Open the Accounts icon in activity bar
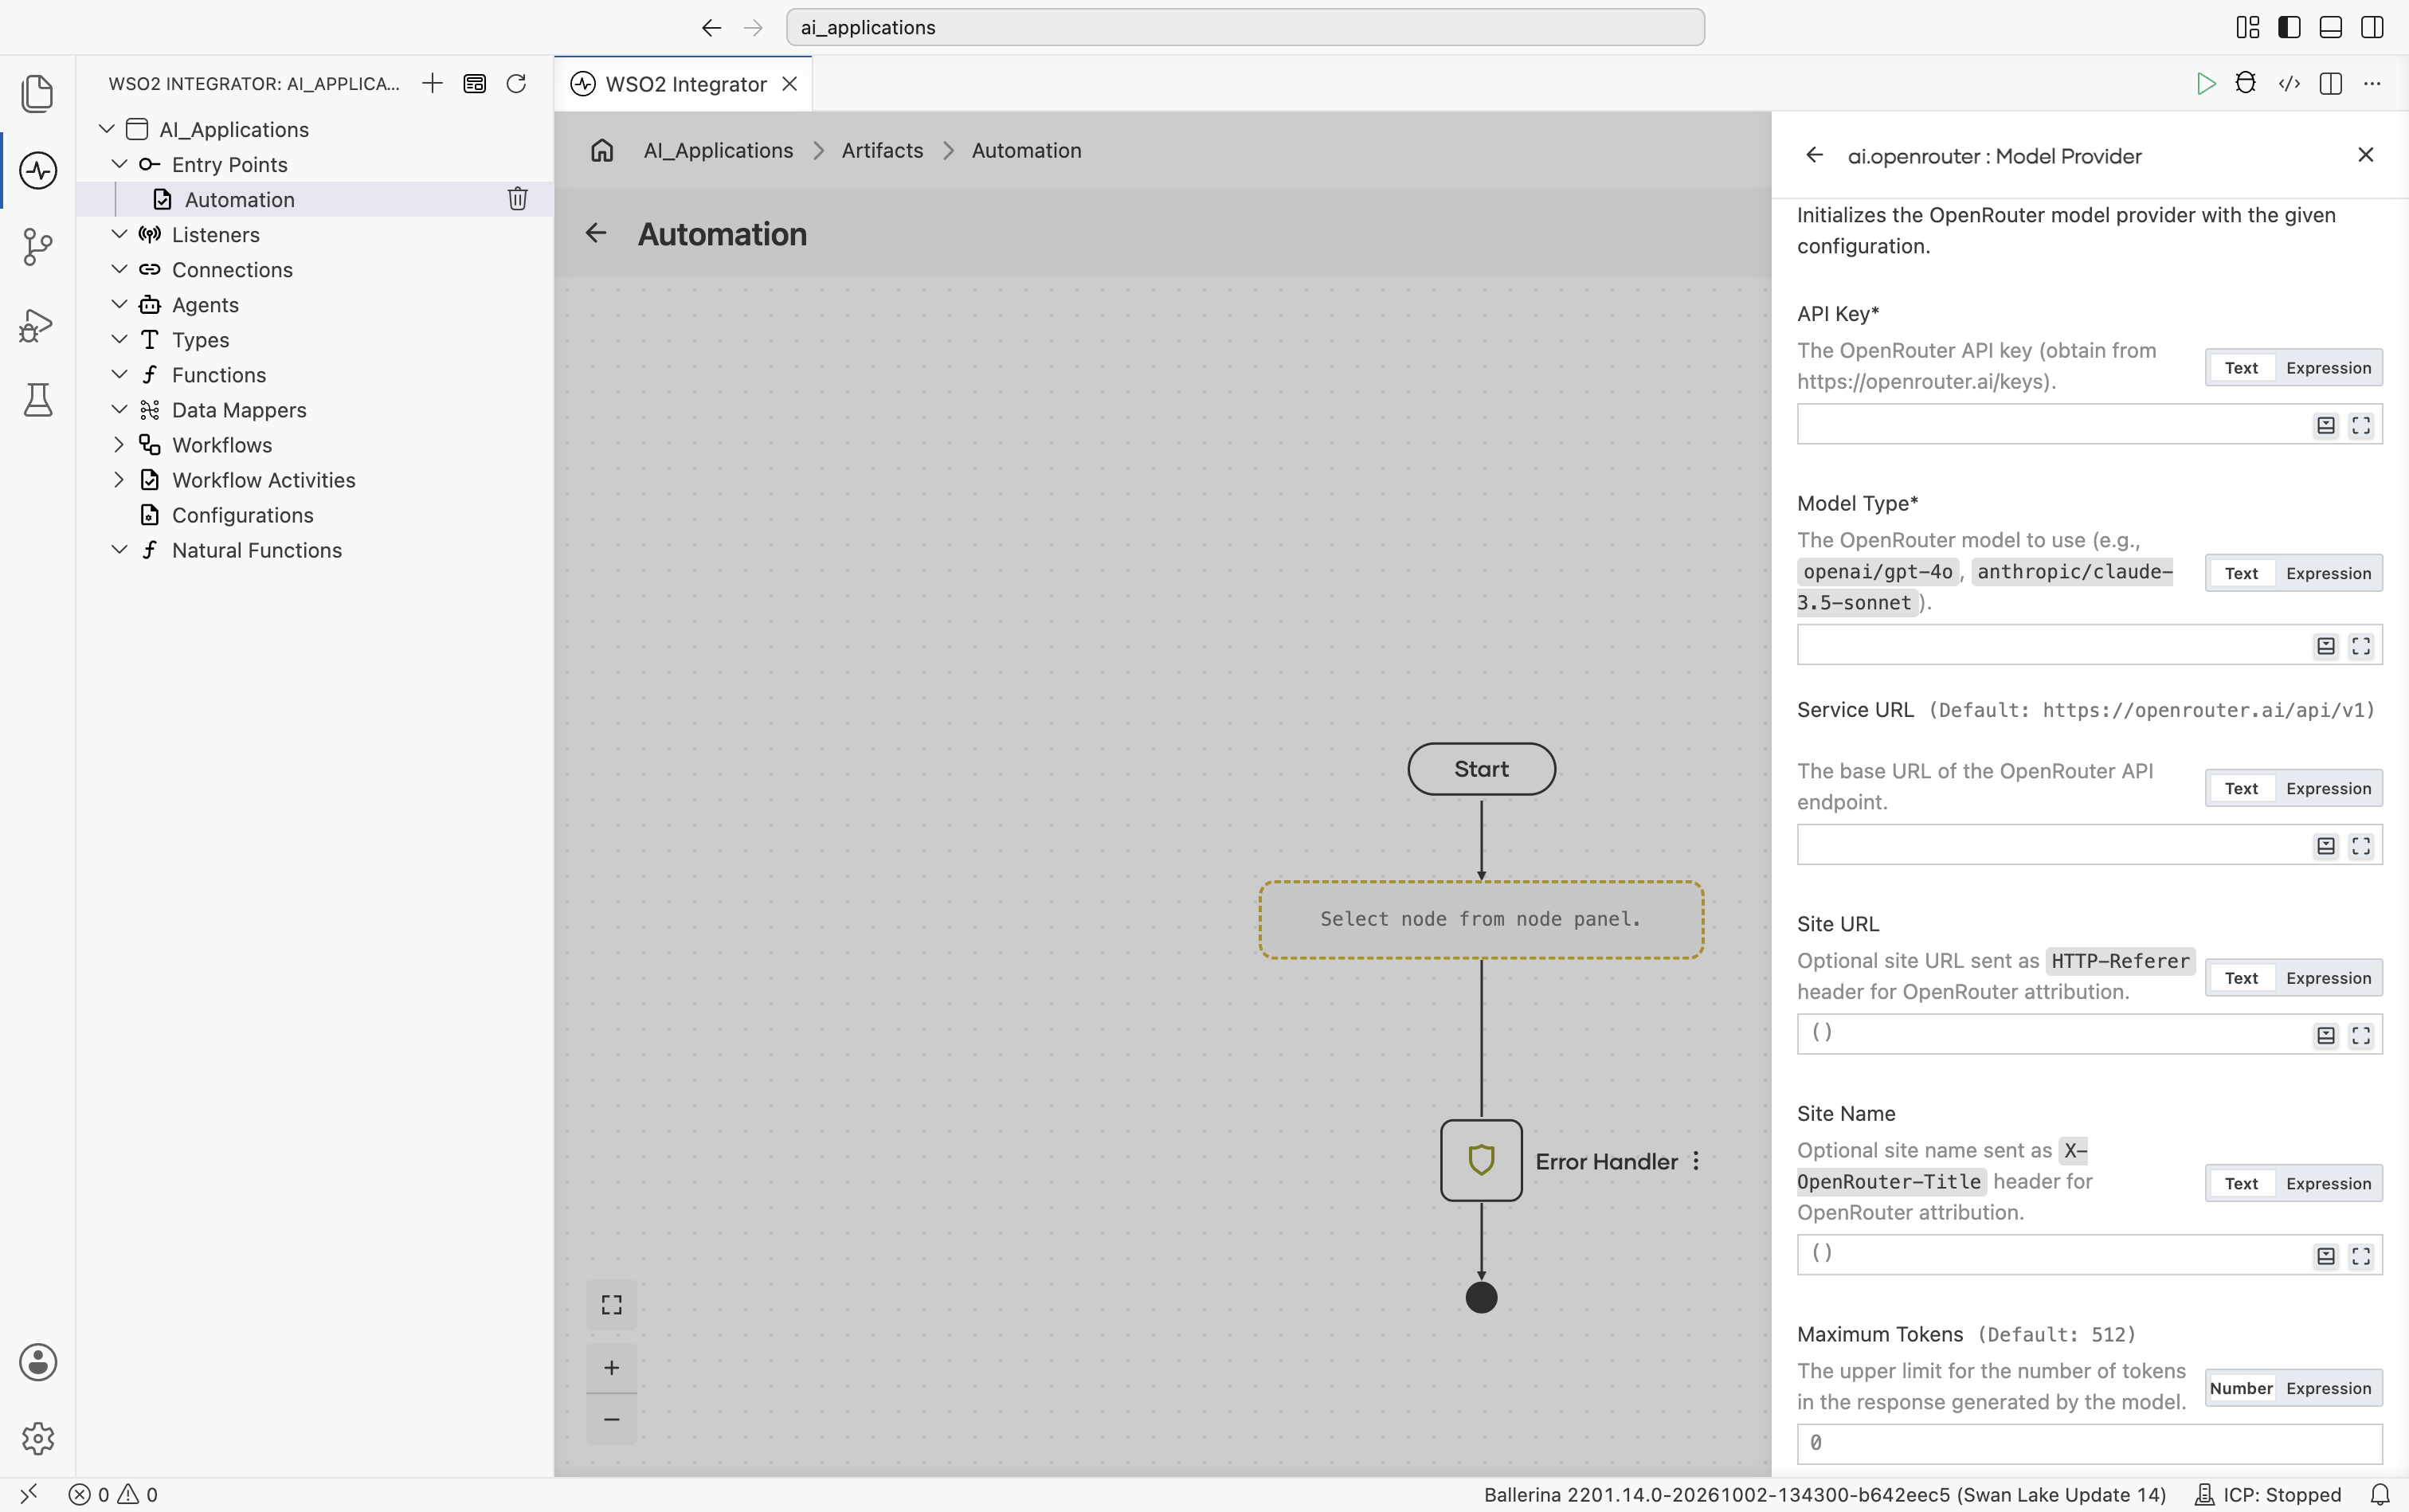 (x=38, y=1362)
